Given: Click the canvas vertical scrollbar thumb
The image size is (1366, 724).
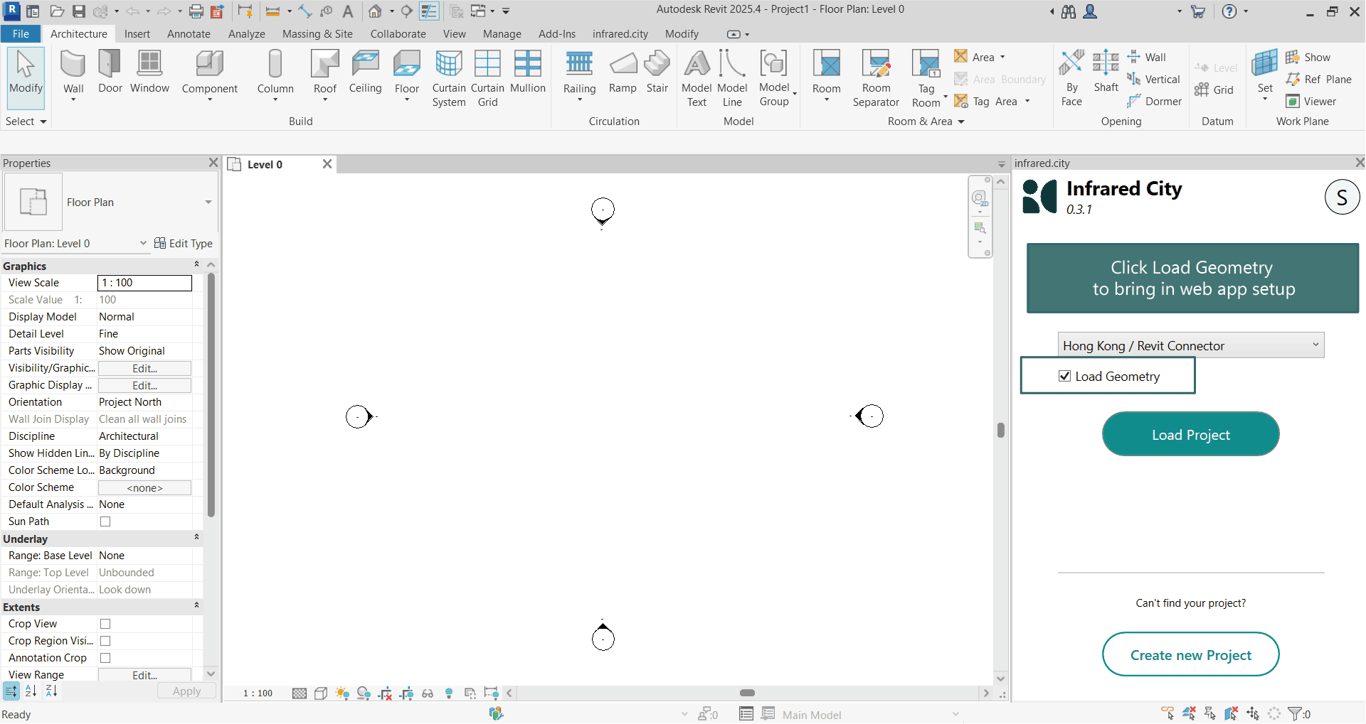Looking at the screenshot, I should pos(1001,430).
